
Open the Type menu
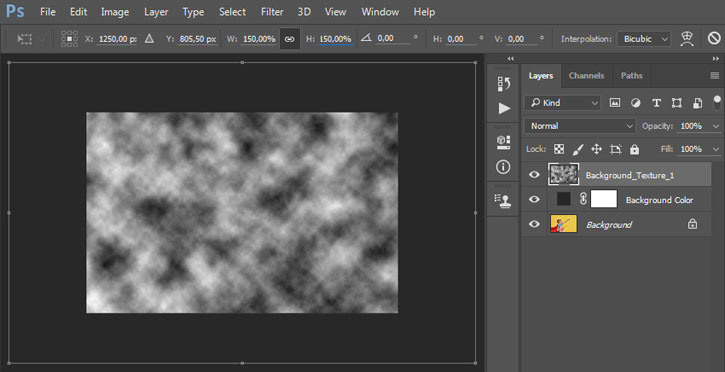(193, 12)
